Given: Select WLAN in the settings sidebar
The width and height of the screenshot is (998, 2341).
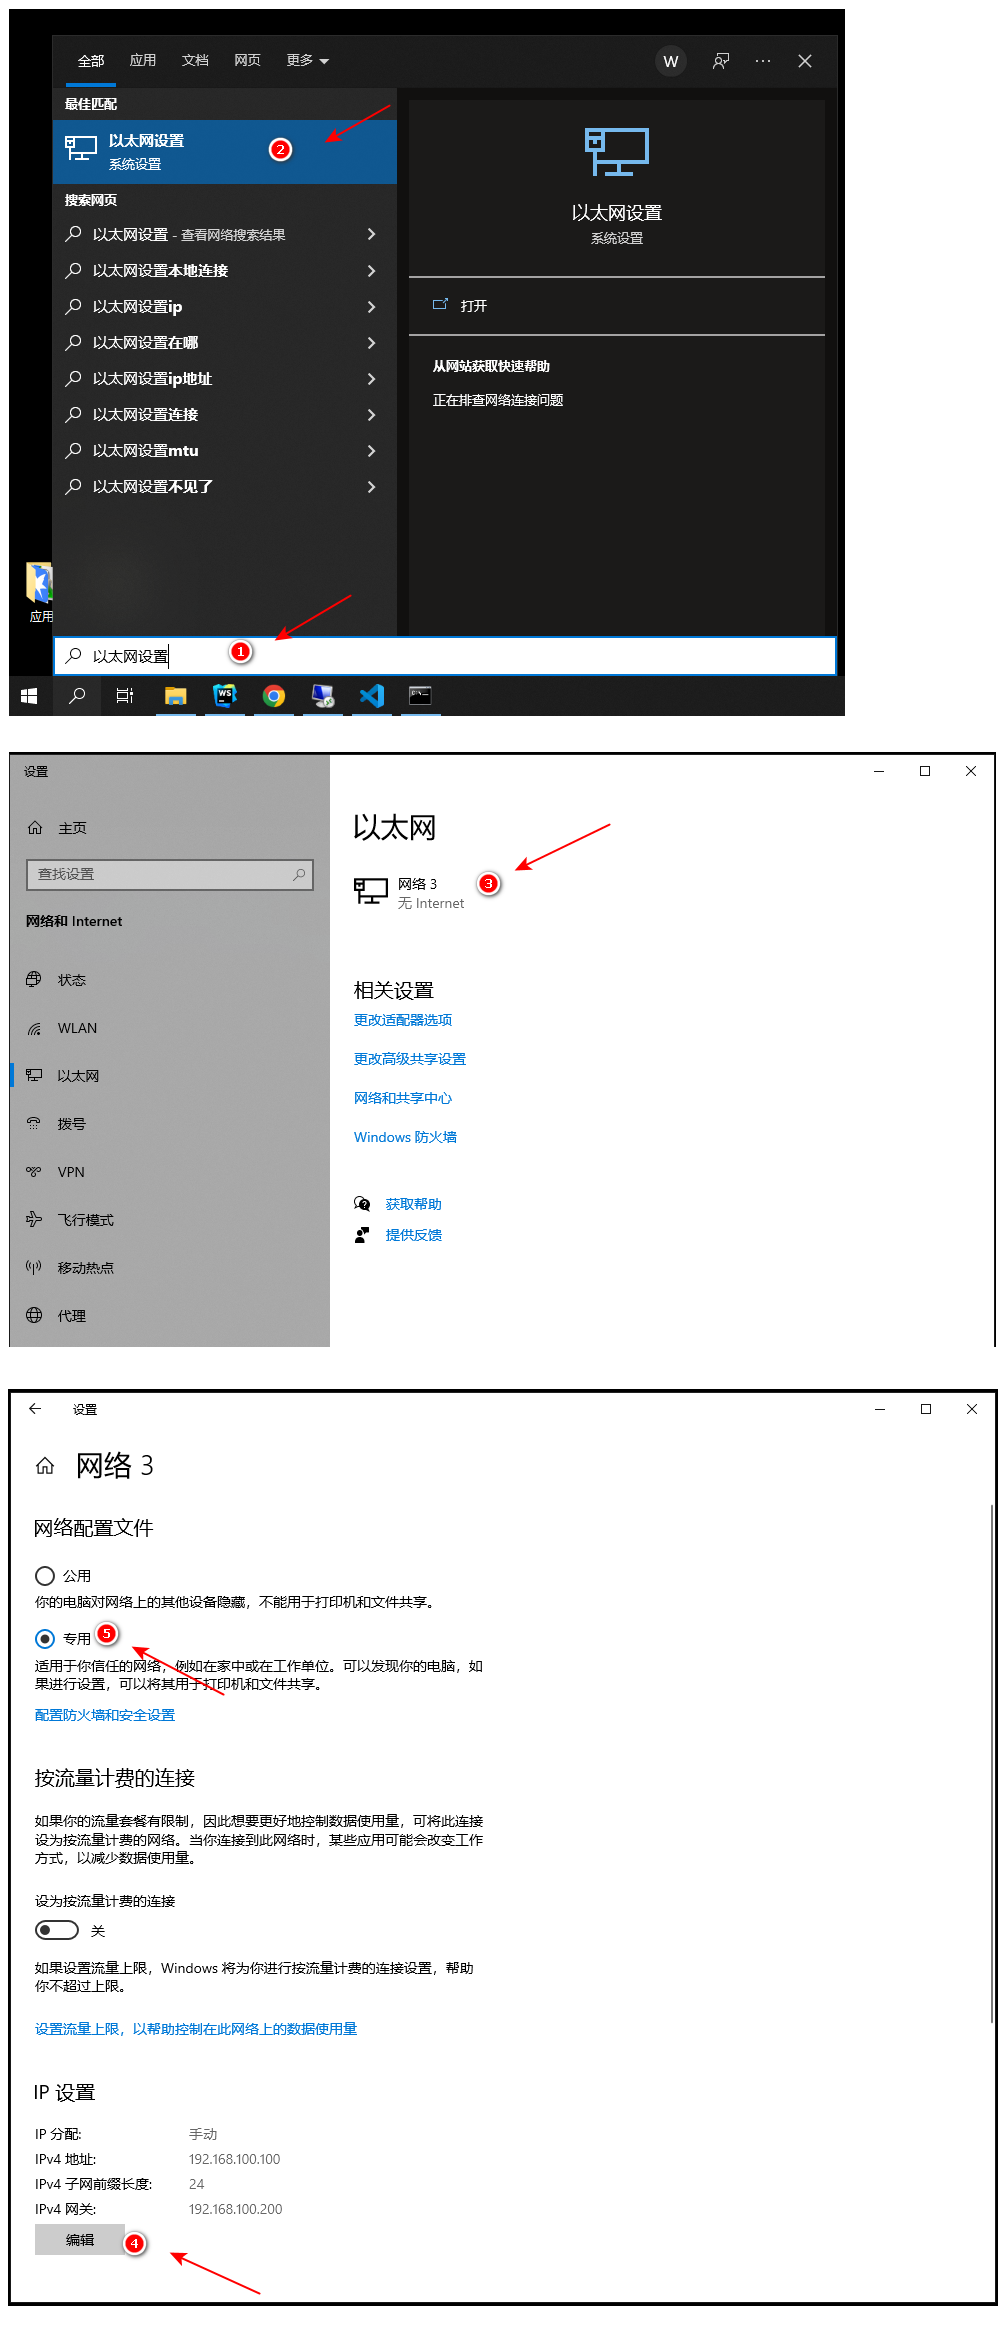Looking at the screenshot, I should pyautogui.click(x=77, y=1028).
